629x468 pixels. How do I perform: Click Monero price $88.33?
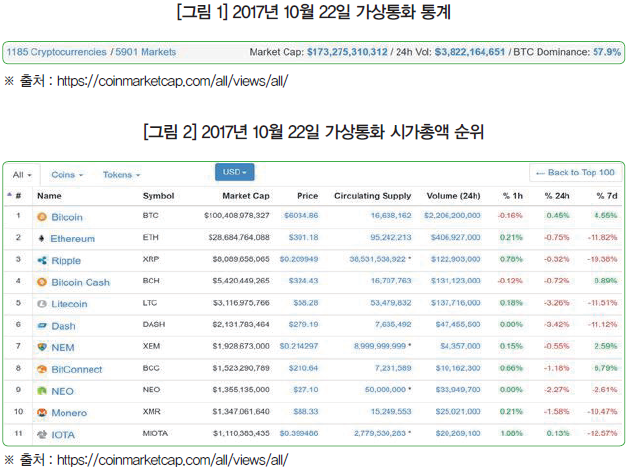(306, 411)
